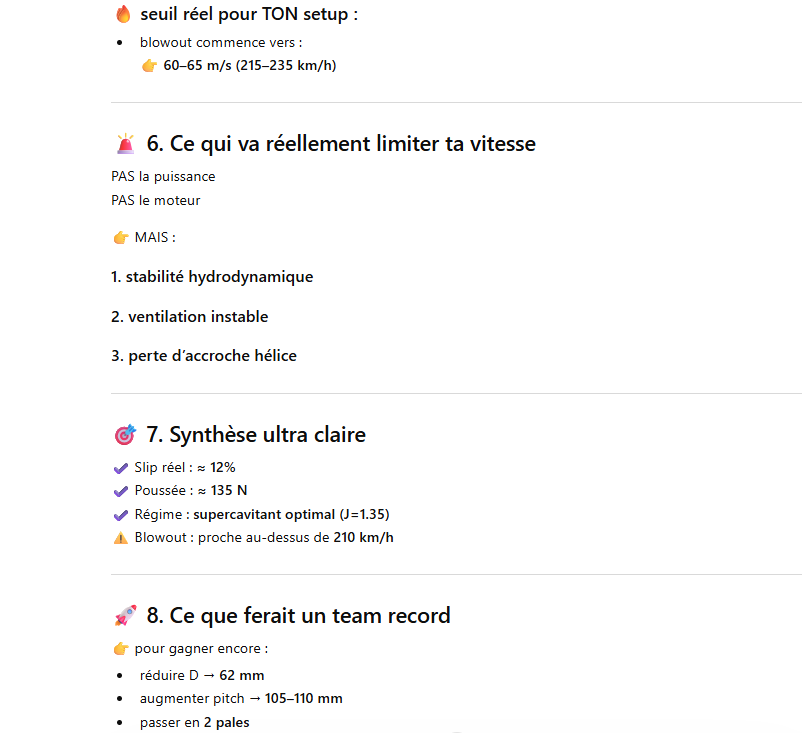This screenshot has width=808, height=733.
Task: Click the "réduire D → 62 mm" bullet
Action: [x=202, y=675]
